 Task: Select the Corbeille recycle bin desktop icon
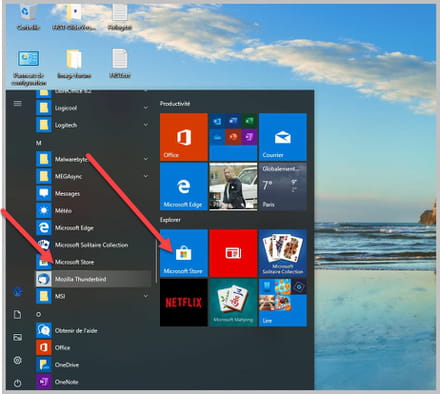[28, 17]
